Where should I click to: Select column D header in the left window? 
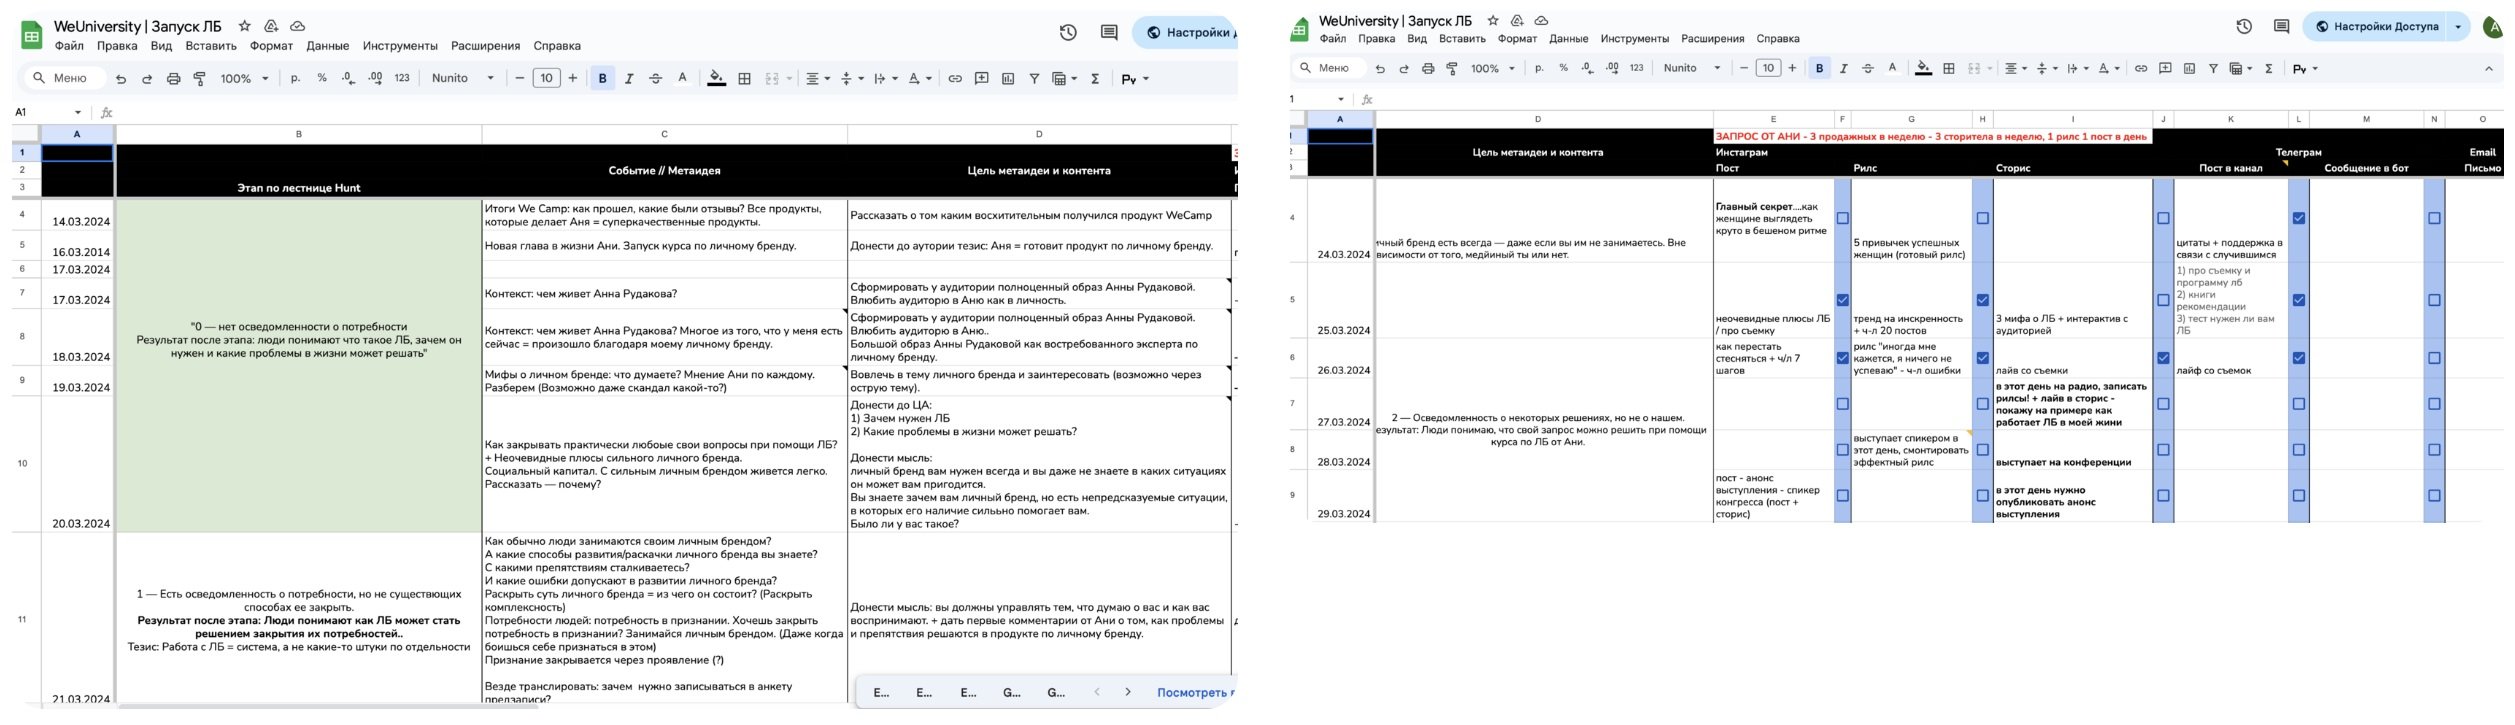[x=1039, y=134]
